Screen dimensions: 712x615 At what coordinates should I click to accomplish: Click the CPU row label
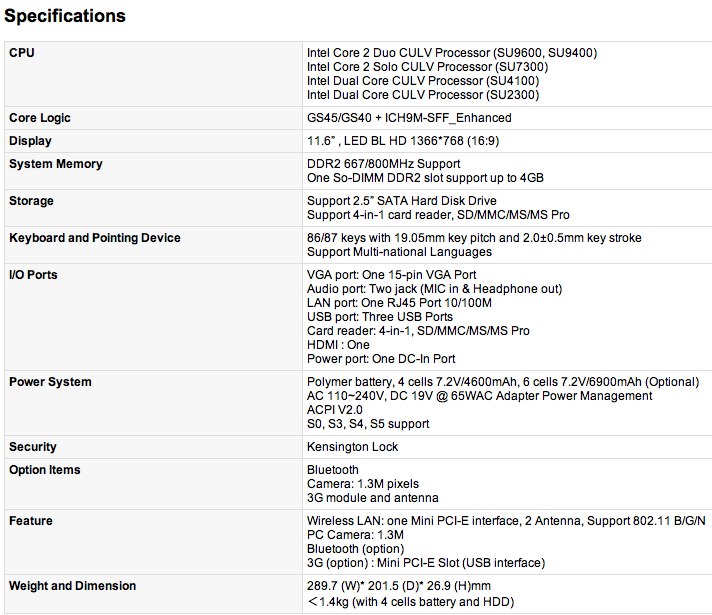(x=22, y=53)
